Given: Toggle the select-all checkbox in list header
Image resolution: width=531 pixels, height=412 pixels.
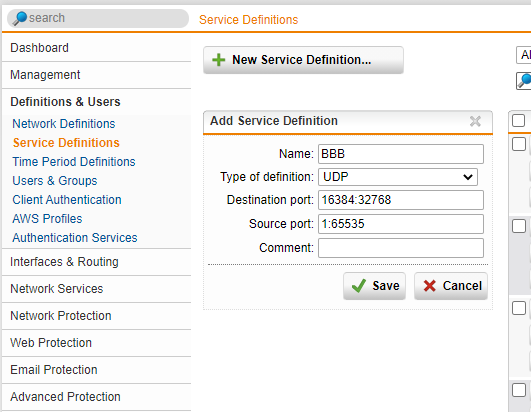Looking at the screenshot, I should click(518, 121).
